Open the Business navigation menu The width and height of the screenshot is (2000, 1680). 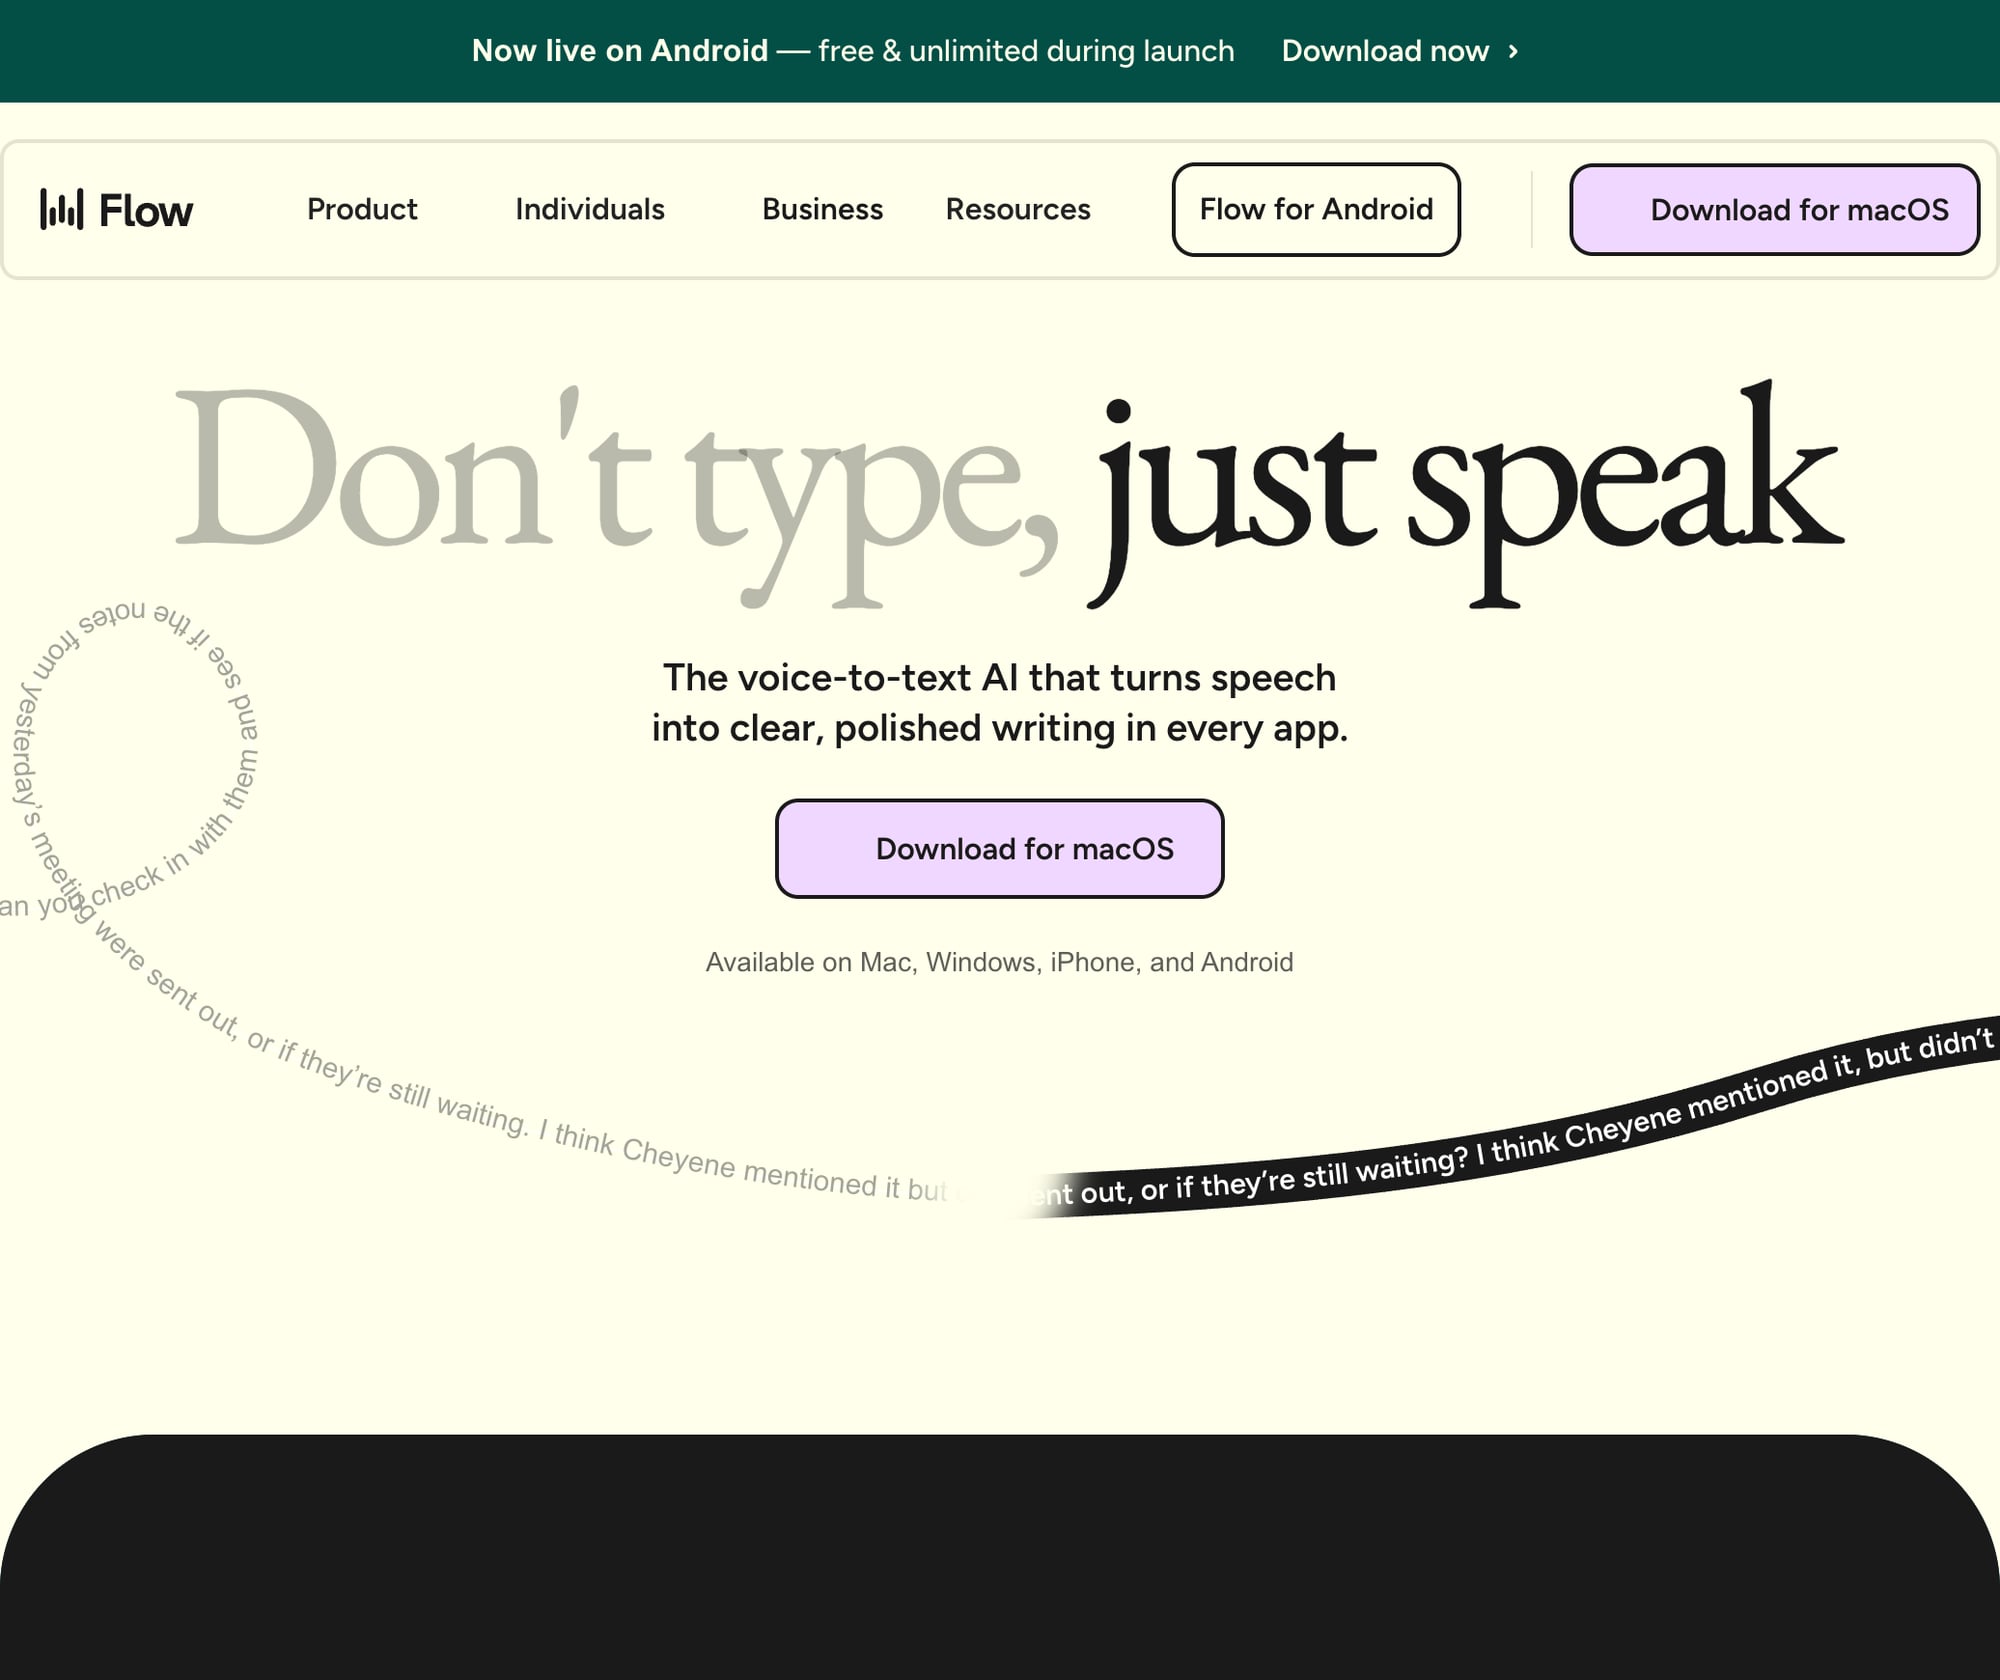[x=821, y=210]
